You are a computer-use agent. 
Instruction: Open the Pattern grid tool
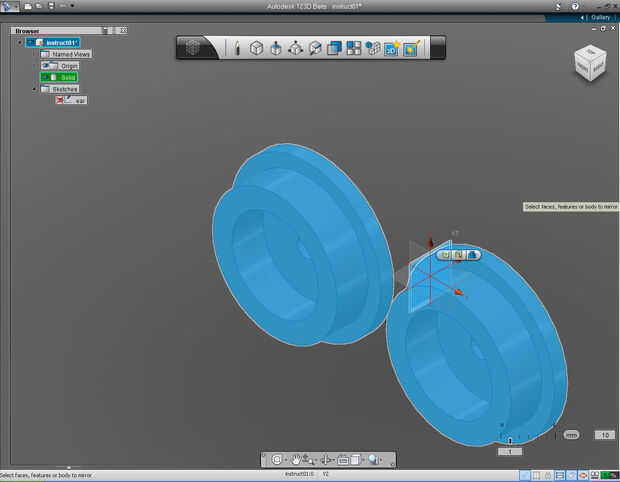tap(353, 48)
